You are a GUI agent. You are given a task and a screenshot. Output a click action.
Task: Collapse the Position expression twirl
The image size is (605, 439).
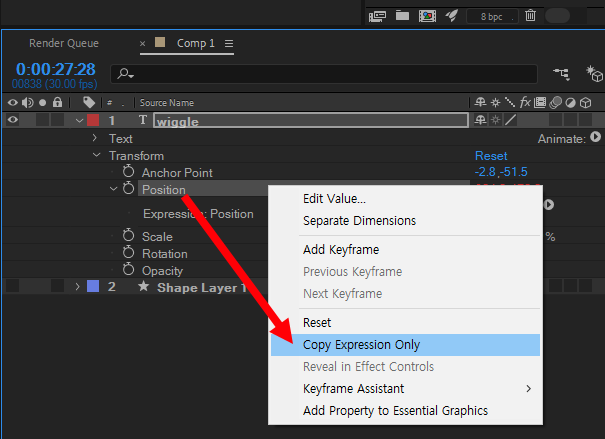[113, 189]
